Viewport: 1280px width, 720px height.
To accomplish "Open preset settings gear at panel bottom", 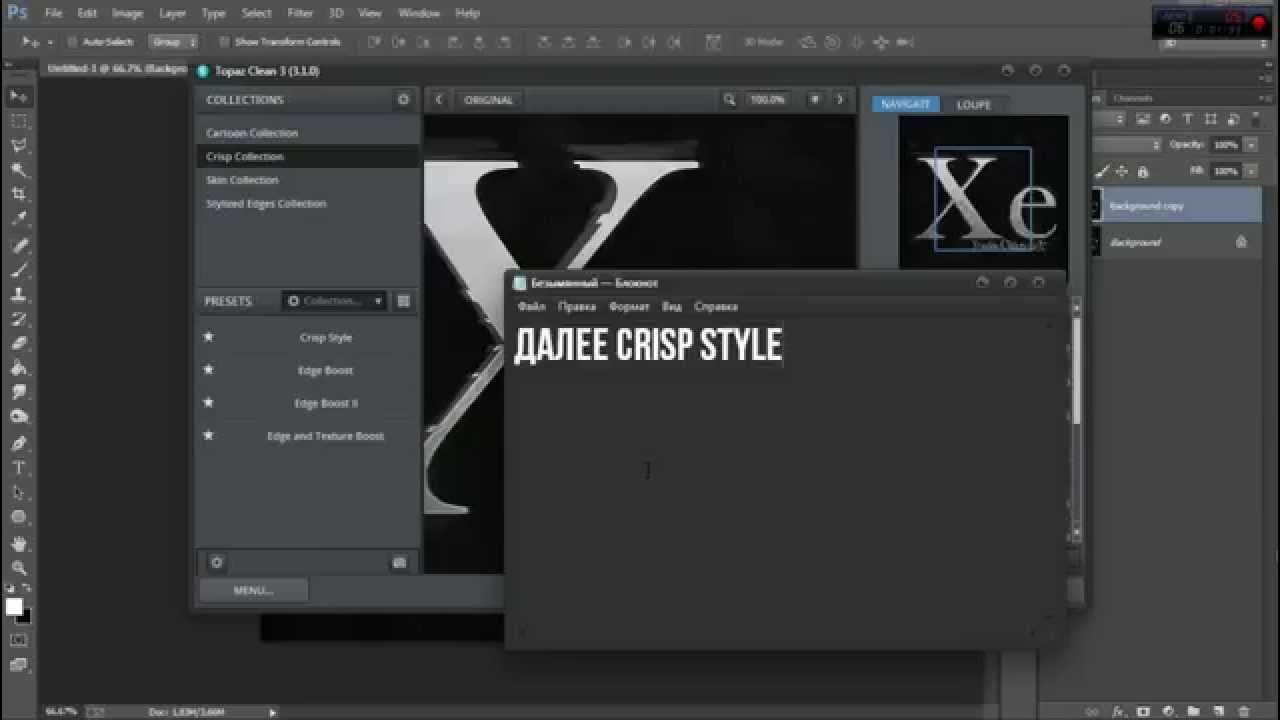I will (x=217, y=563).
